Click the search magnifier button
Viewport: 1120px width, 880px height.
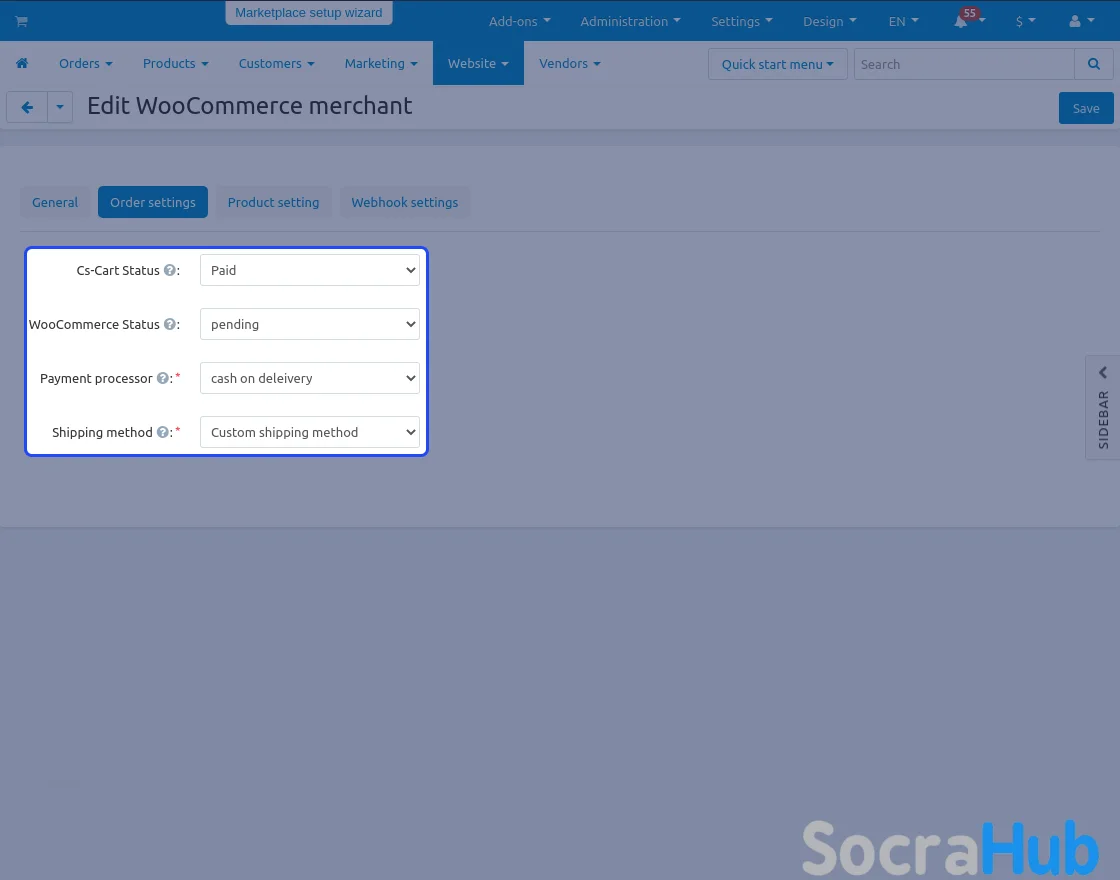(x=1093, y=64)
